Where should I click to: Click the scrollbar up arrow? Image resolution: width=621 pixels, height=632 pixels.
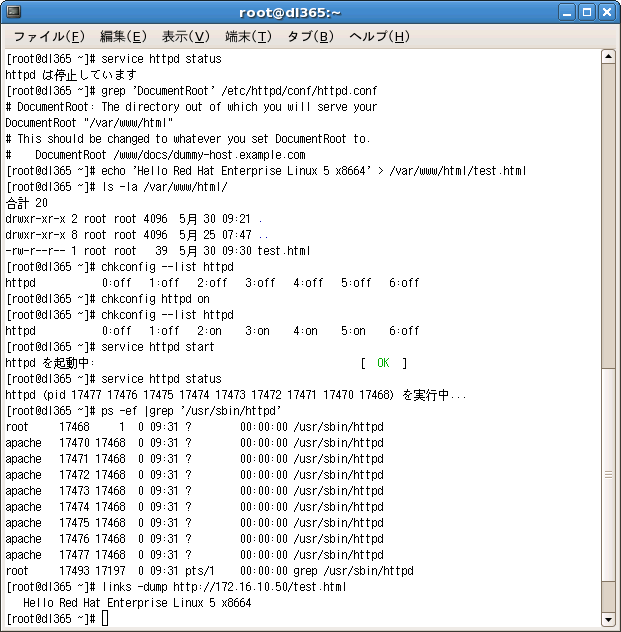pos(608,57)
